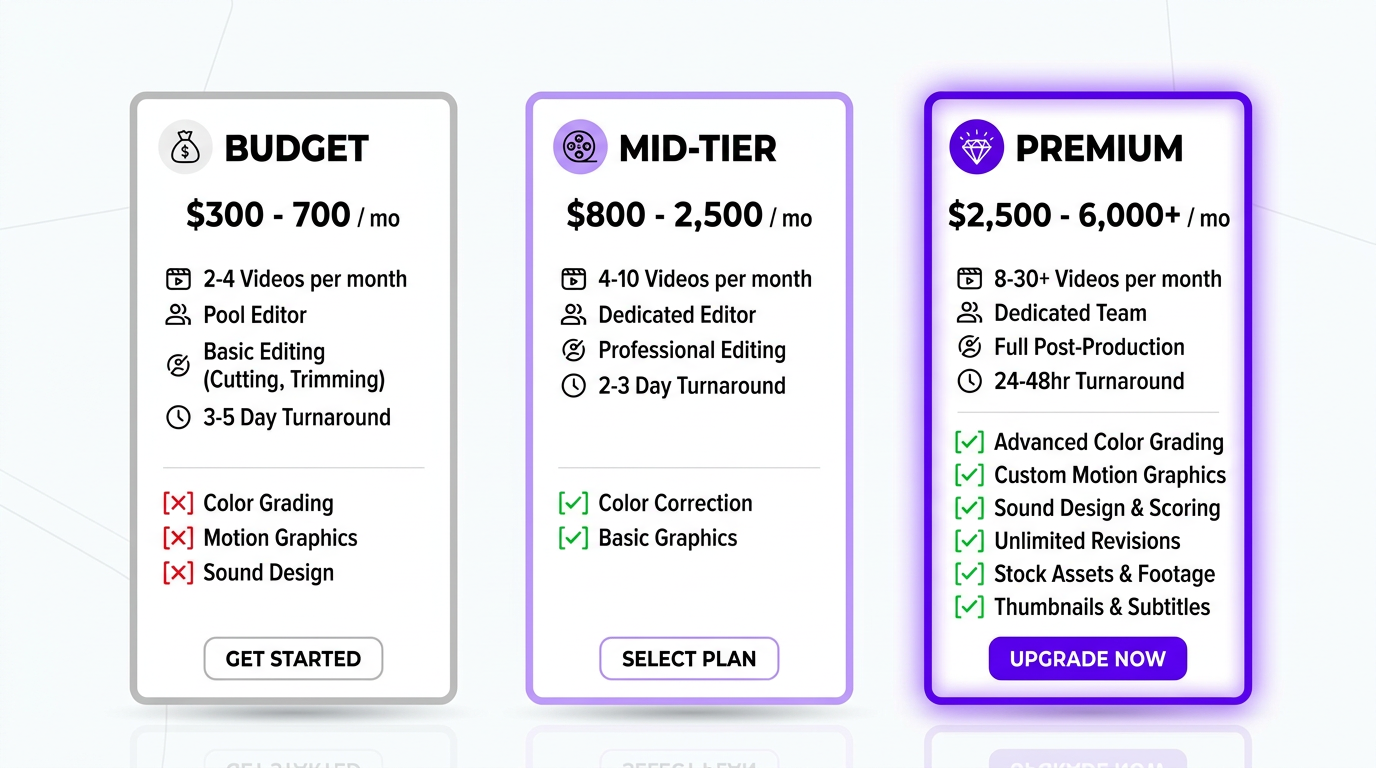Click the Professional Editing gear icon
The height and width of the screenshot is (768, 1376).
[x=573, y=350]
